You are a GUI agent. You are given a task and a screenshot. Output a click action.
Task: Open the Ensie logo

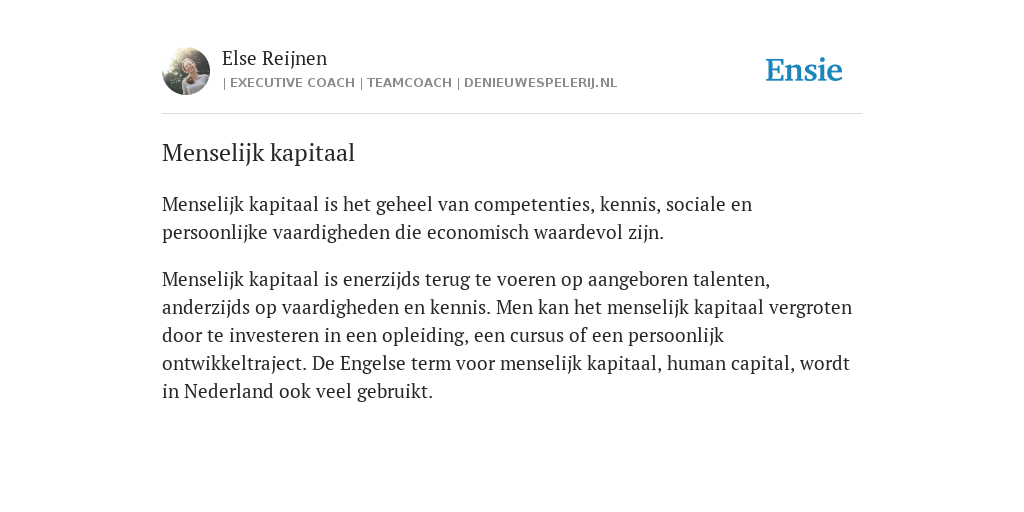(x=804, y=70)
